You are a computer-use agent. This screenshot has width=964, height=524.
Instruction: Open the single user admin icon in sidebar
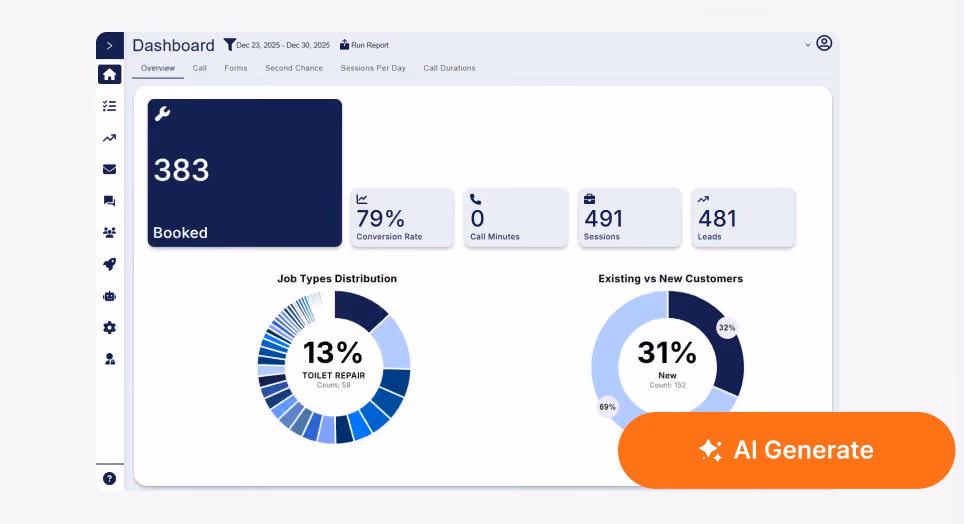(x=109, y=359)
